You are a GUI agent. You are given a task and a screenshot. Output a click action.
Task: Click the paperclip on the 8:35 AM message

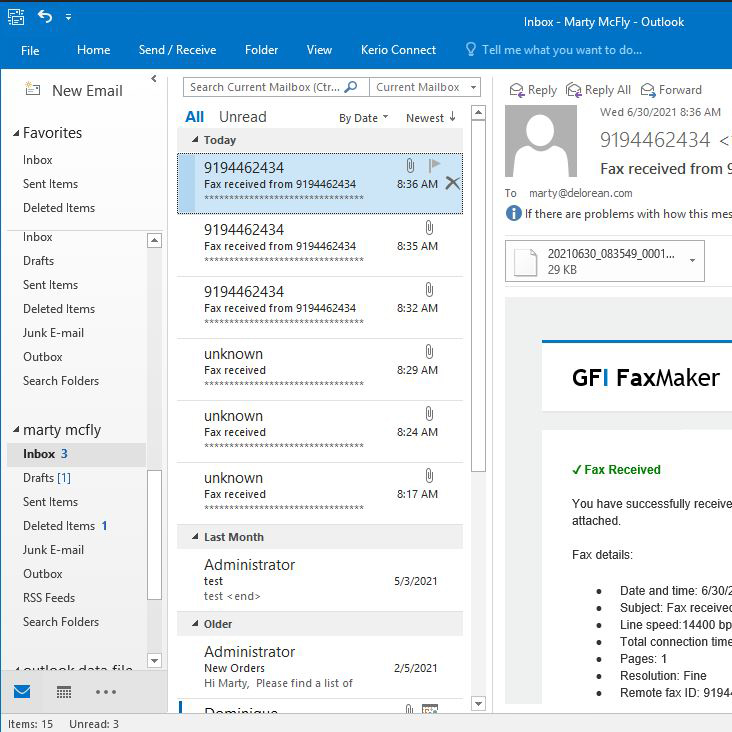click(429, 228)
